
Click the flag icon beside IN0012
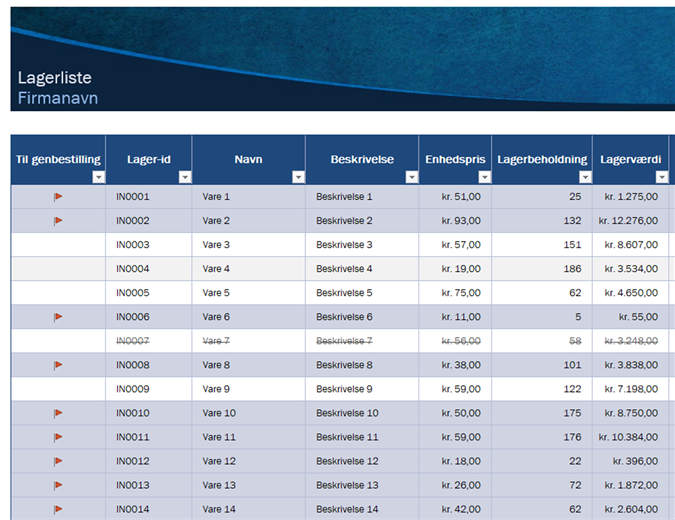point(58,461)
